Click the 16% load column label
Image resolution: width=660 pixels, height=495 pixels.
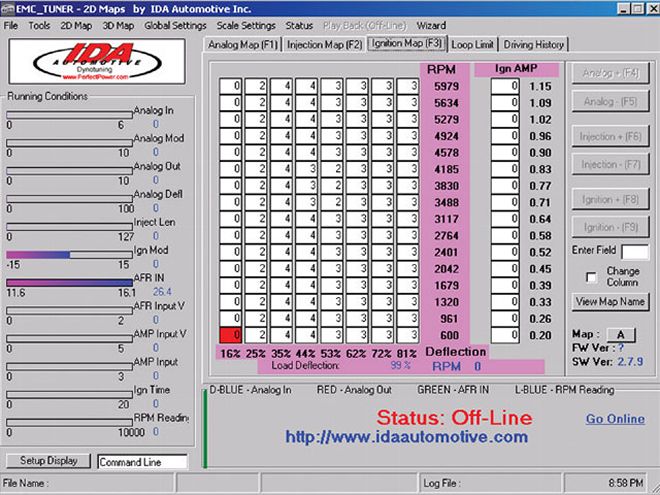coord(231,354)
